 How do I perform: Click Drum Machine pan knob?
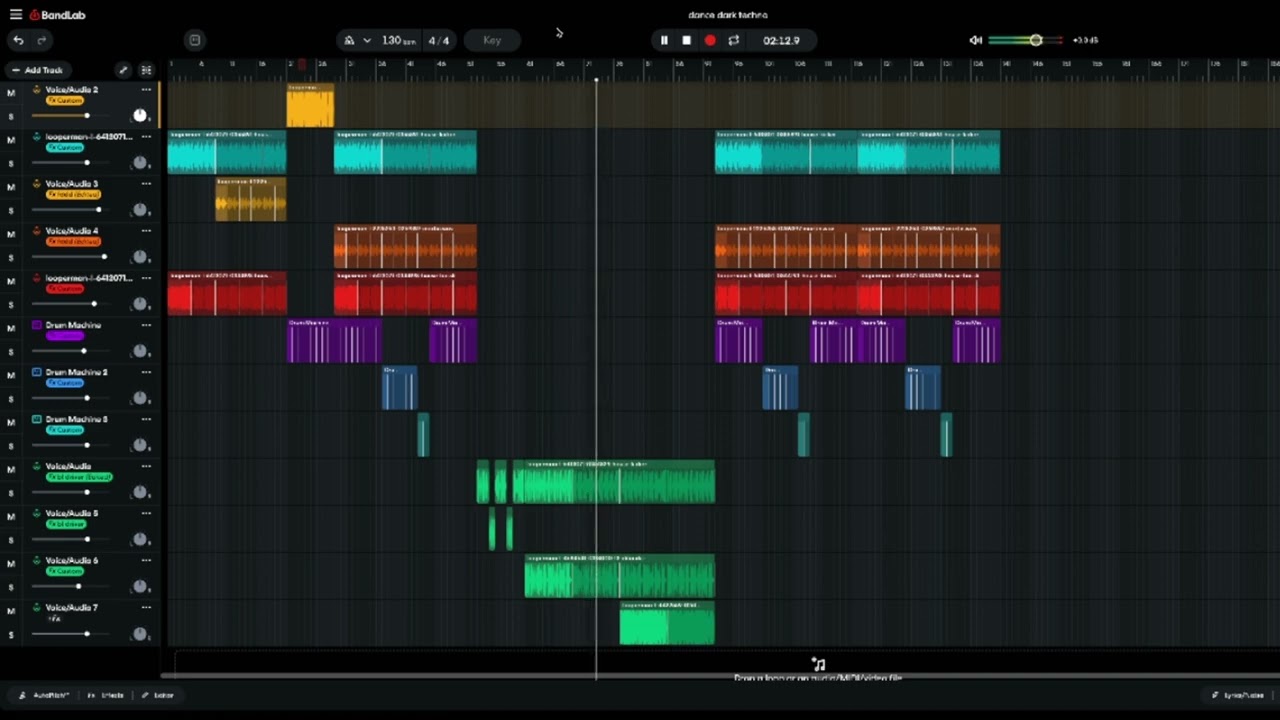(140, 350)
